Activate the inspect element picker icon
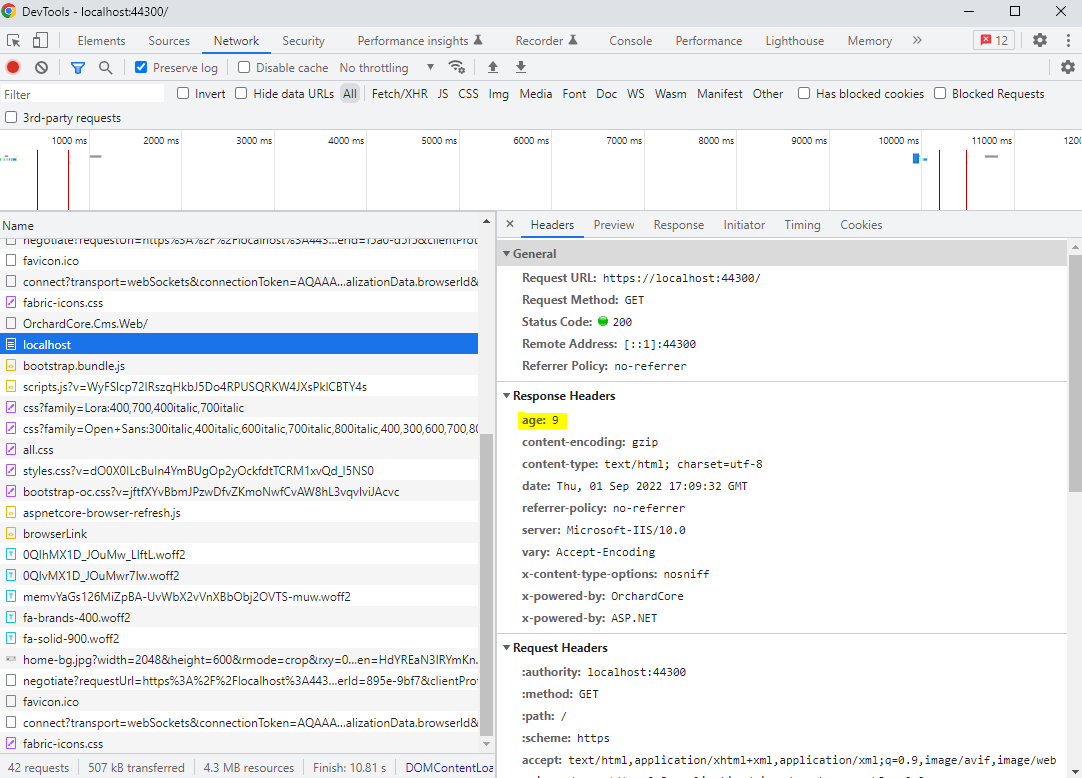Screen dimensions: 1082x778 13,40
